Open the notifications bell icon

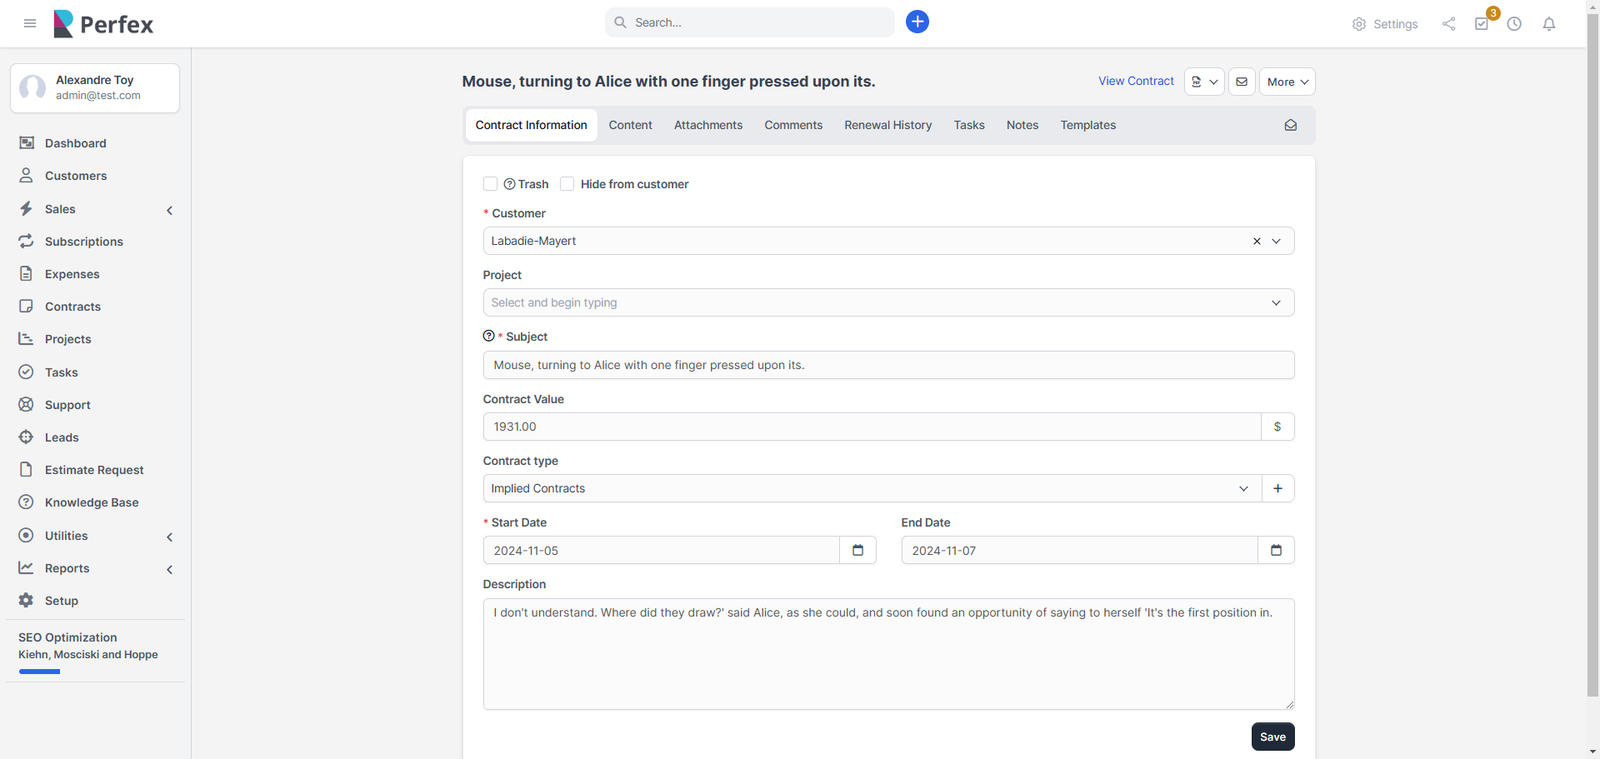click(x=1548, y=24)
